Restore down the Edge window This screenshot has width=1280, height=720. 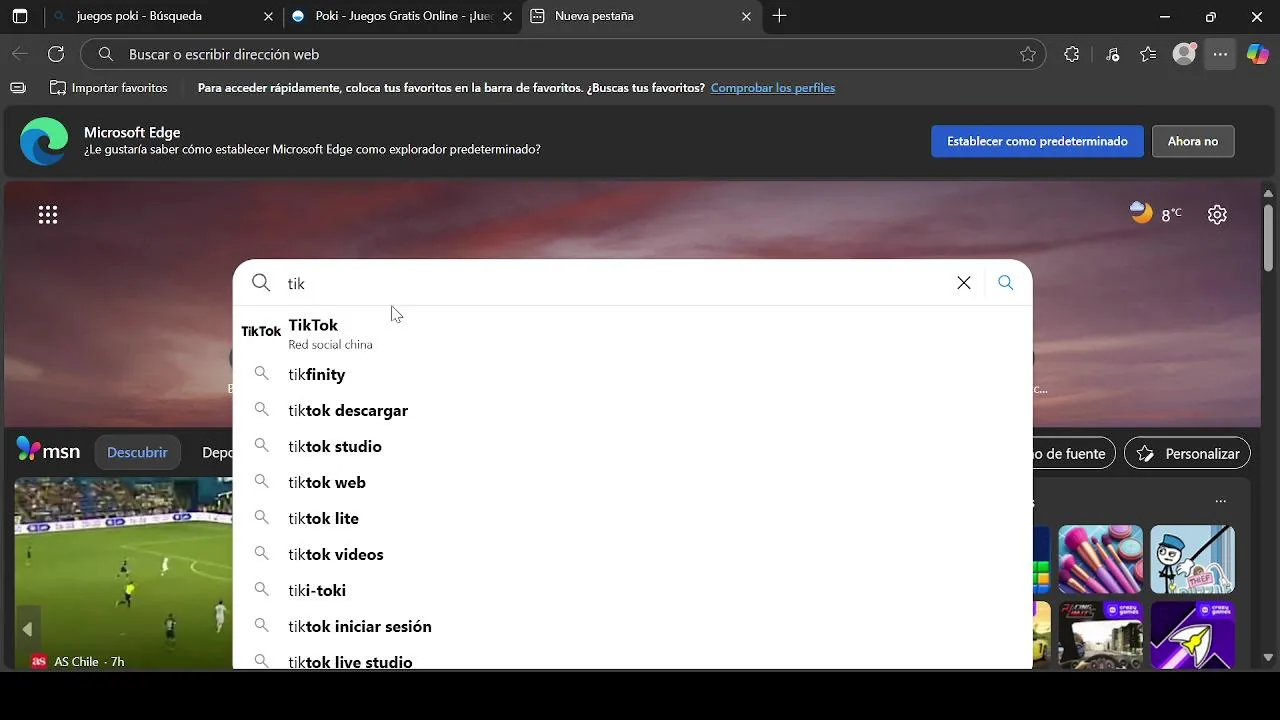(x=1210, y=17)
